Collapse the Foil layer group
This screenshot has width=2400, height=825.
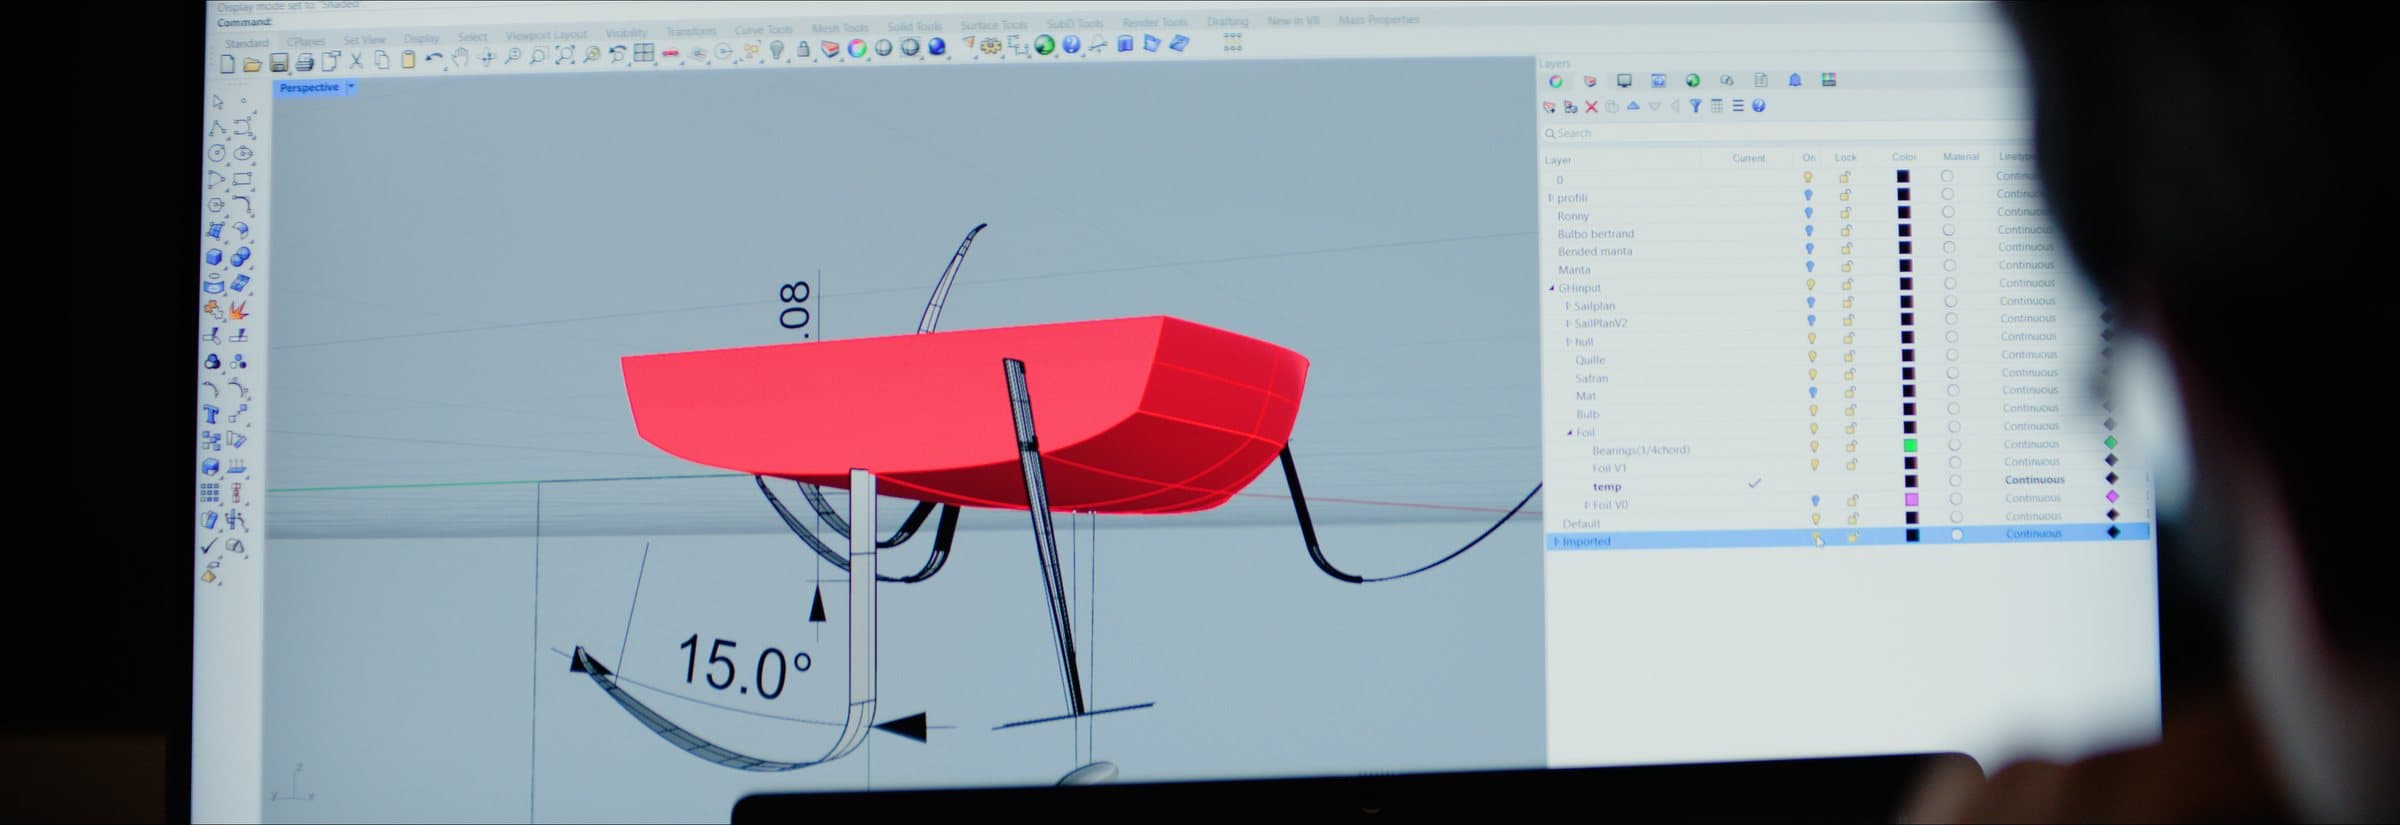(1570, 433)
